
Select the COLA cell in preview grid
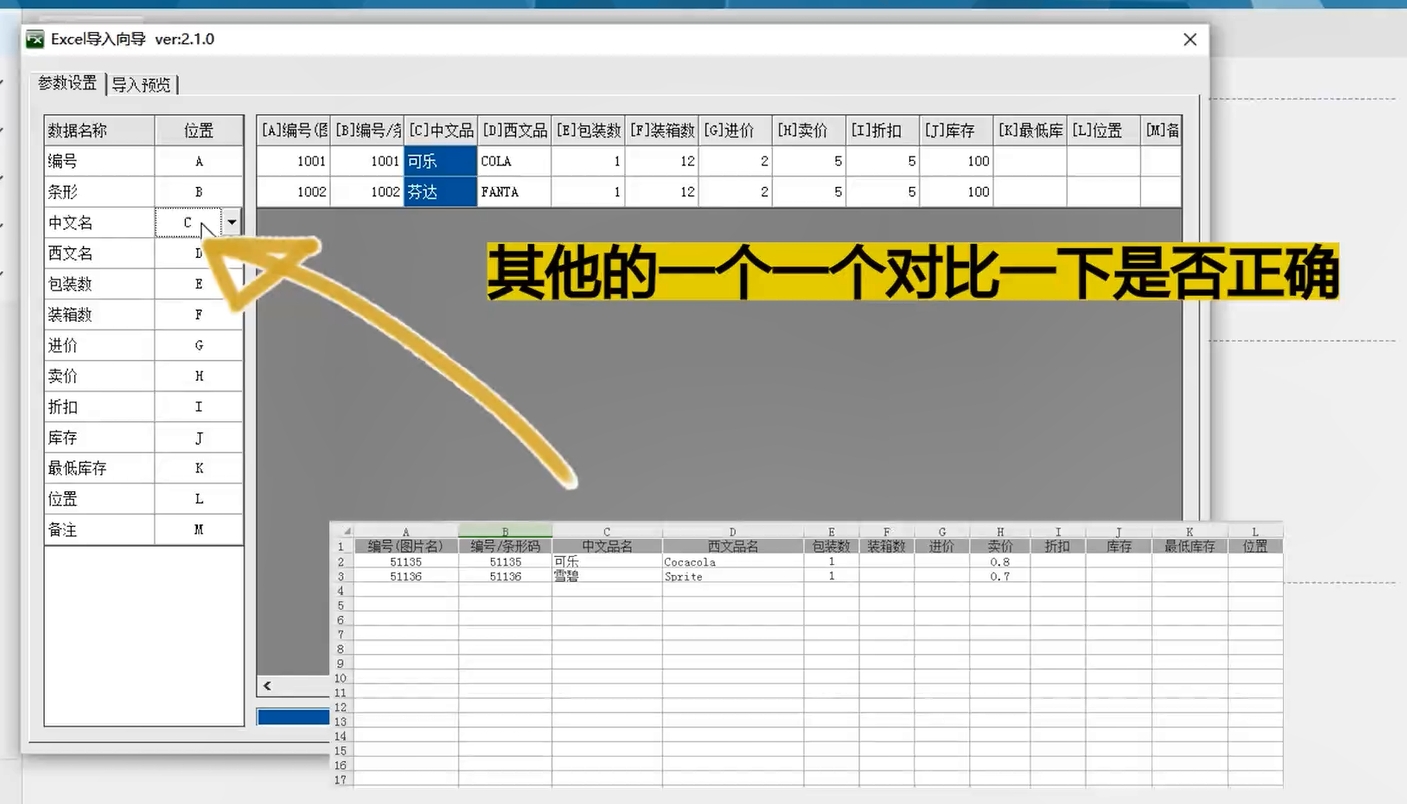click(514, 161)
